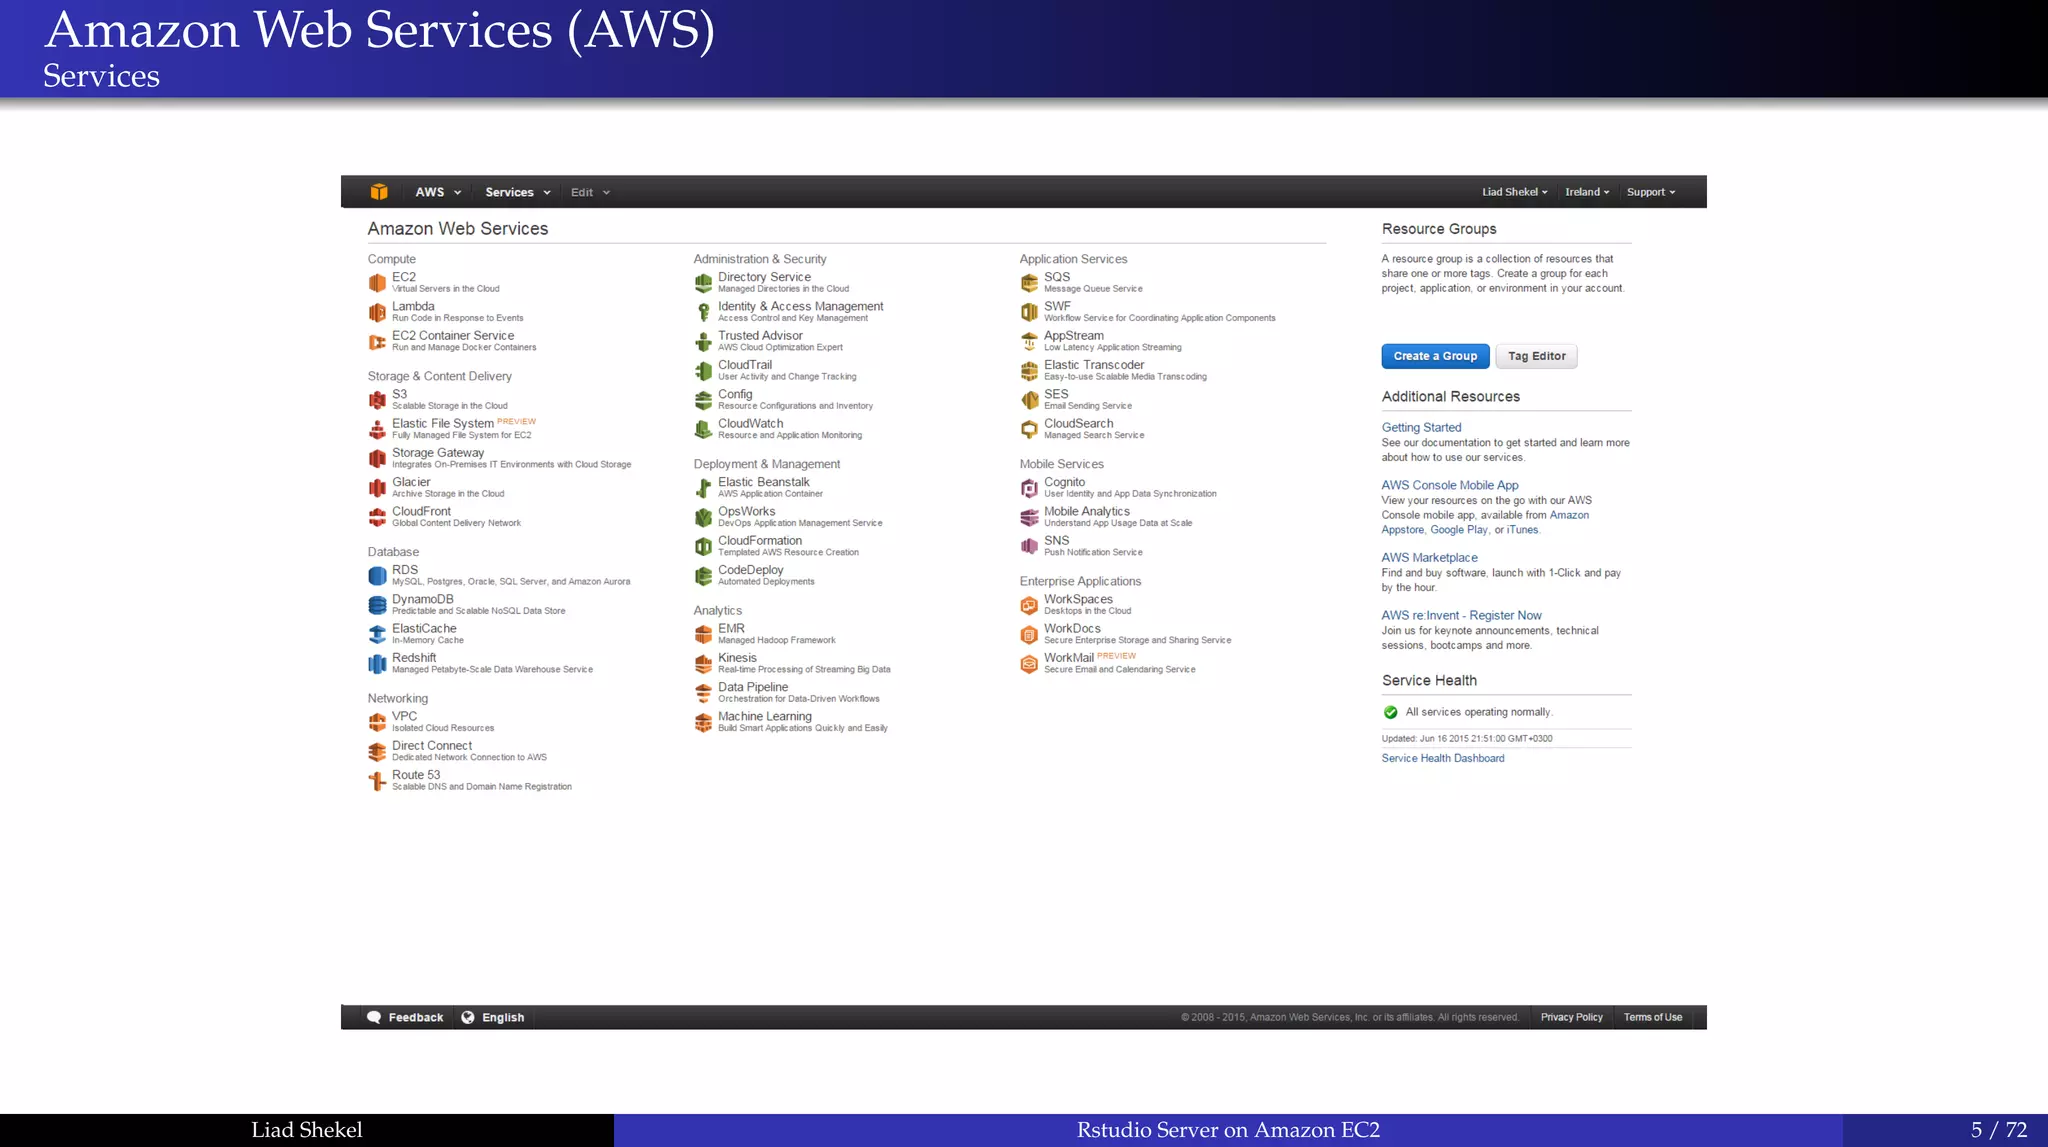The image size is (2048, 1147).
Task: Click the WorkSpaces icon
Action: (x=1029, y=605)
